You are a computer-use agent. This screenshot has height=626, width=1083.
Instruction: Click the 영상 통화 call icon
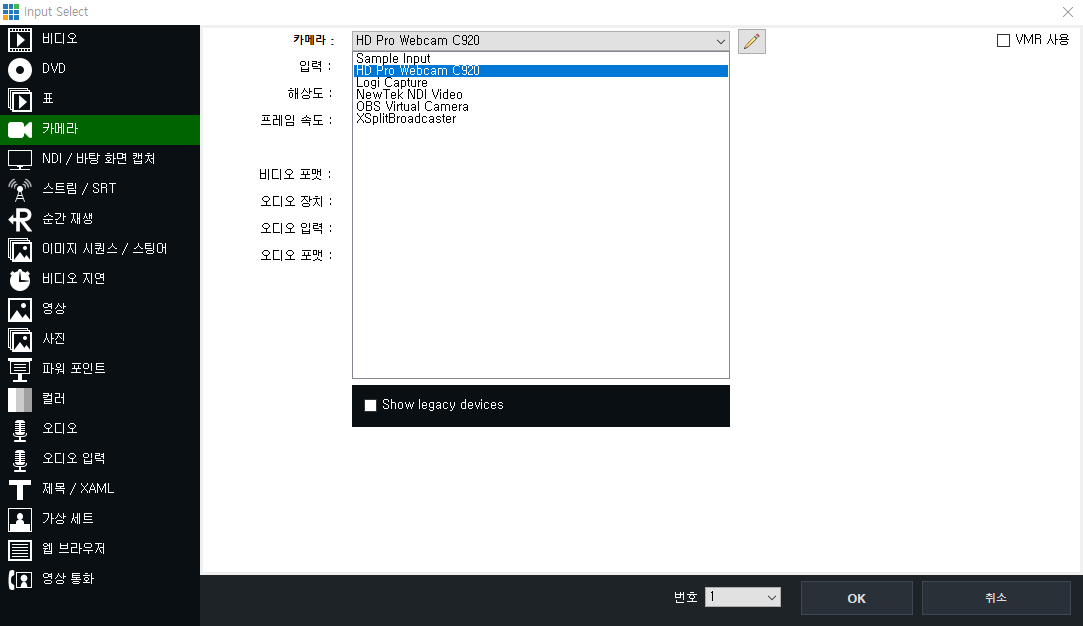click(x=19, y=580)
